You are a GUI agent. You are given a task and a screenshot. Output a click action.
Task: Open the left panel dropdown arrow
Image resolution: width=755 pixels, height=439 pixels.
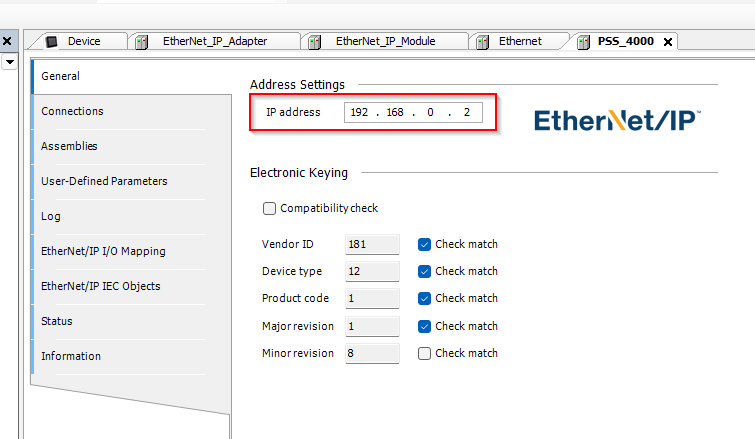click(x=10, y=62)
